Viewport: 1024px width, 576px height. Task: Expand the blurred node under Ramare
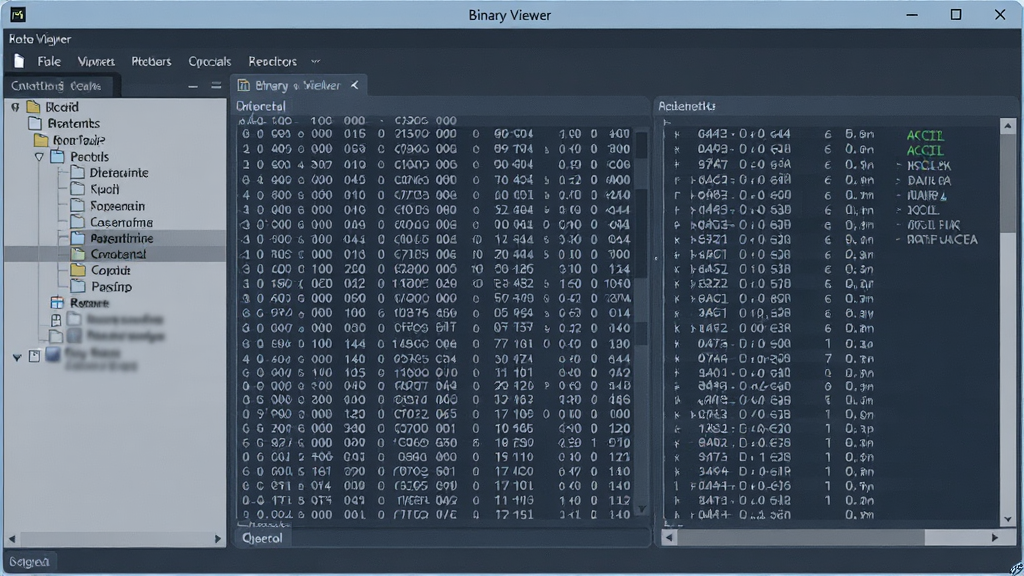(x=56, y=320)
